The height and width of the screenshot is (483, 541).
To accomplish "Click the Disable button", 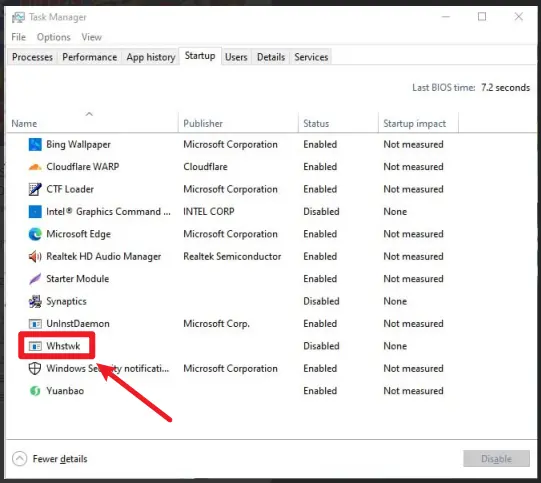I will click(x=496, y=459).
